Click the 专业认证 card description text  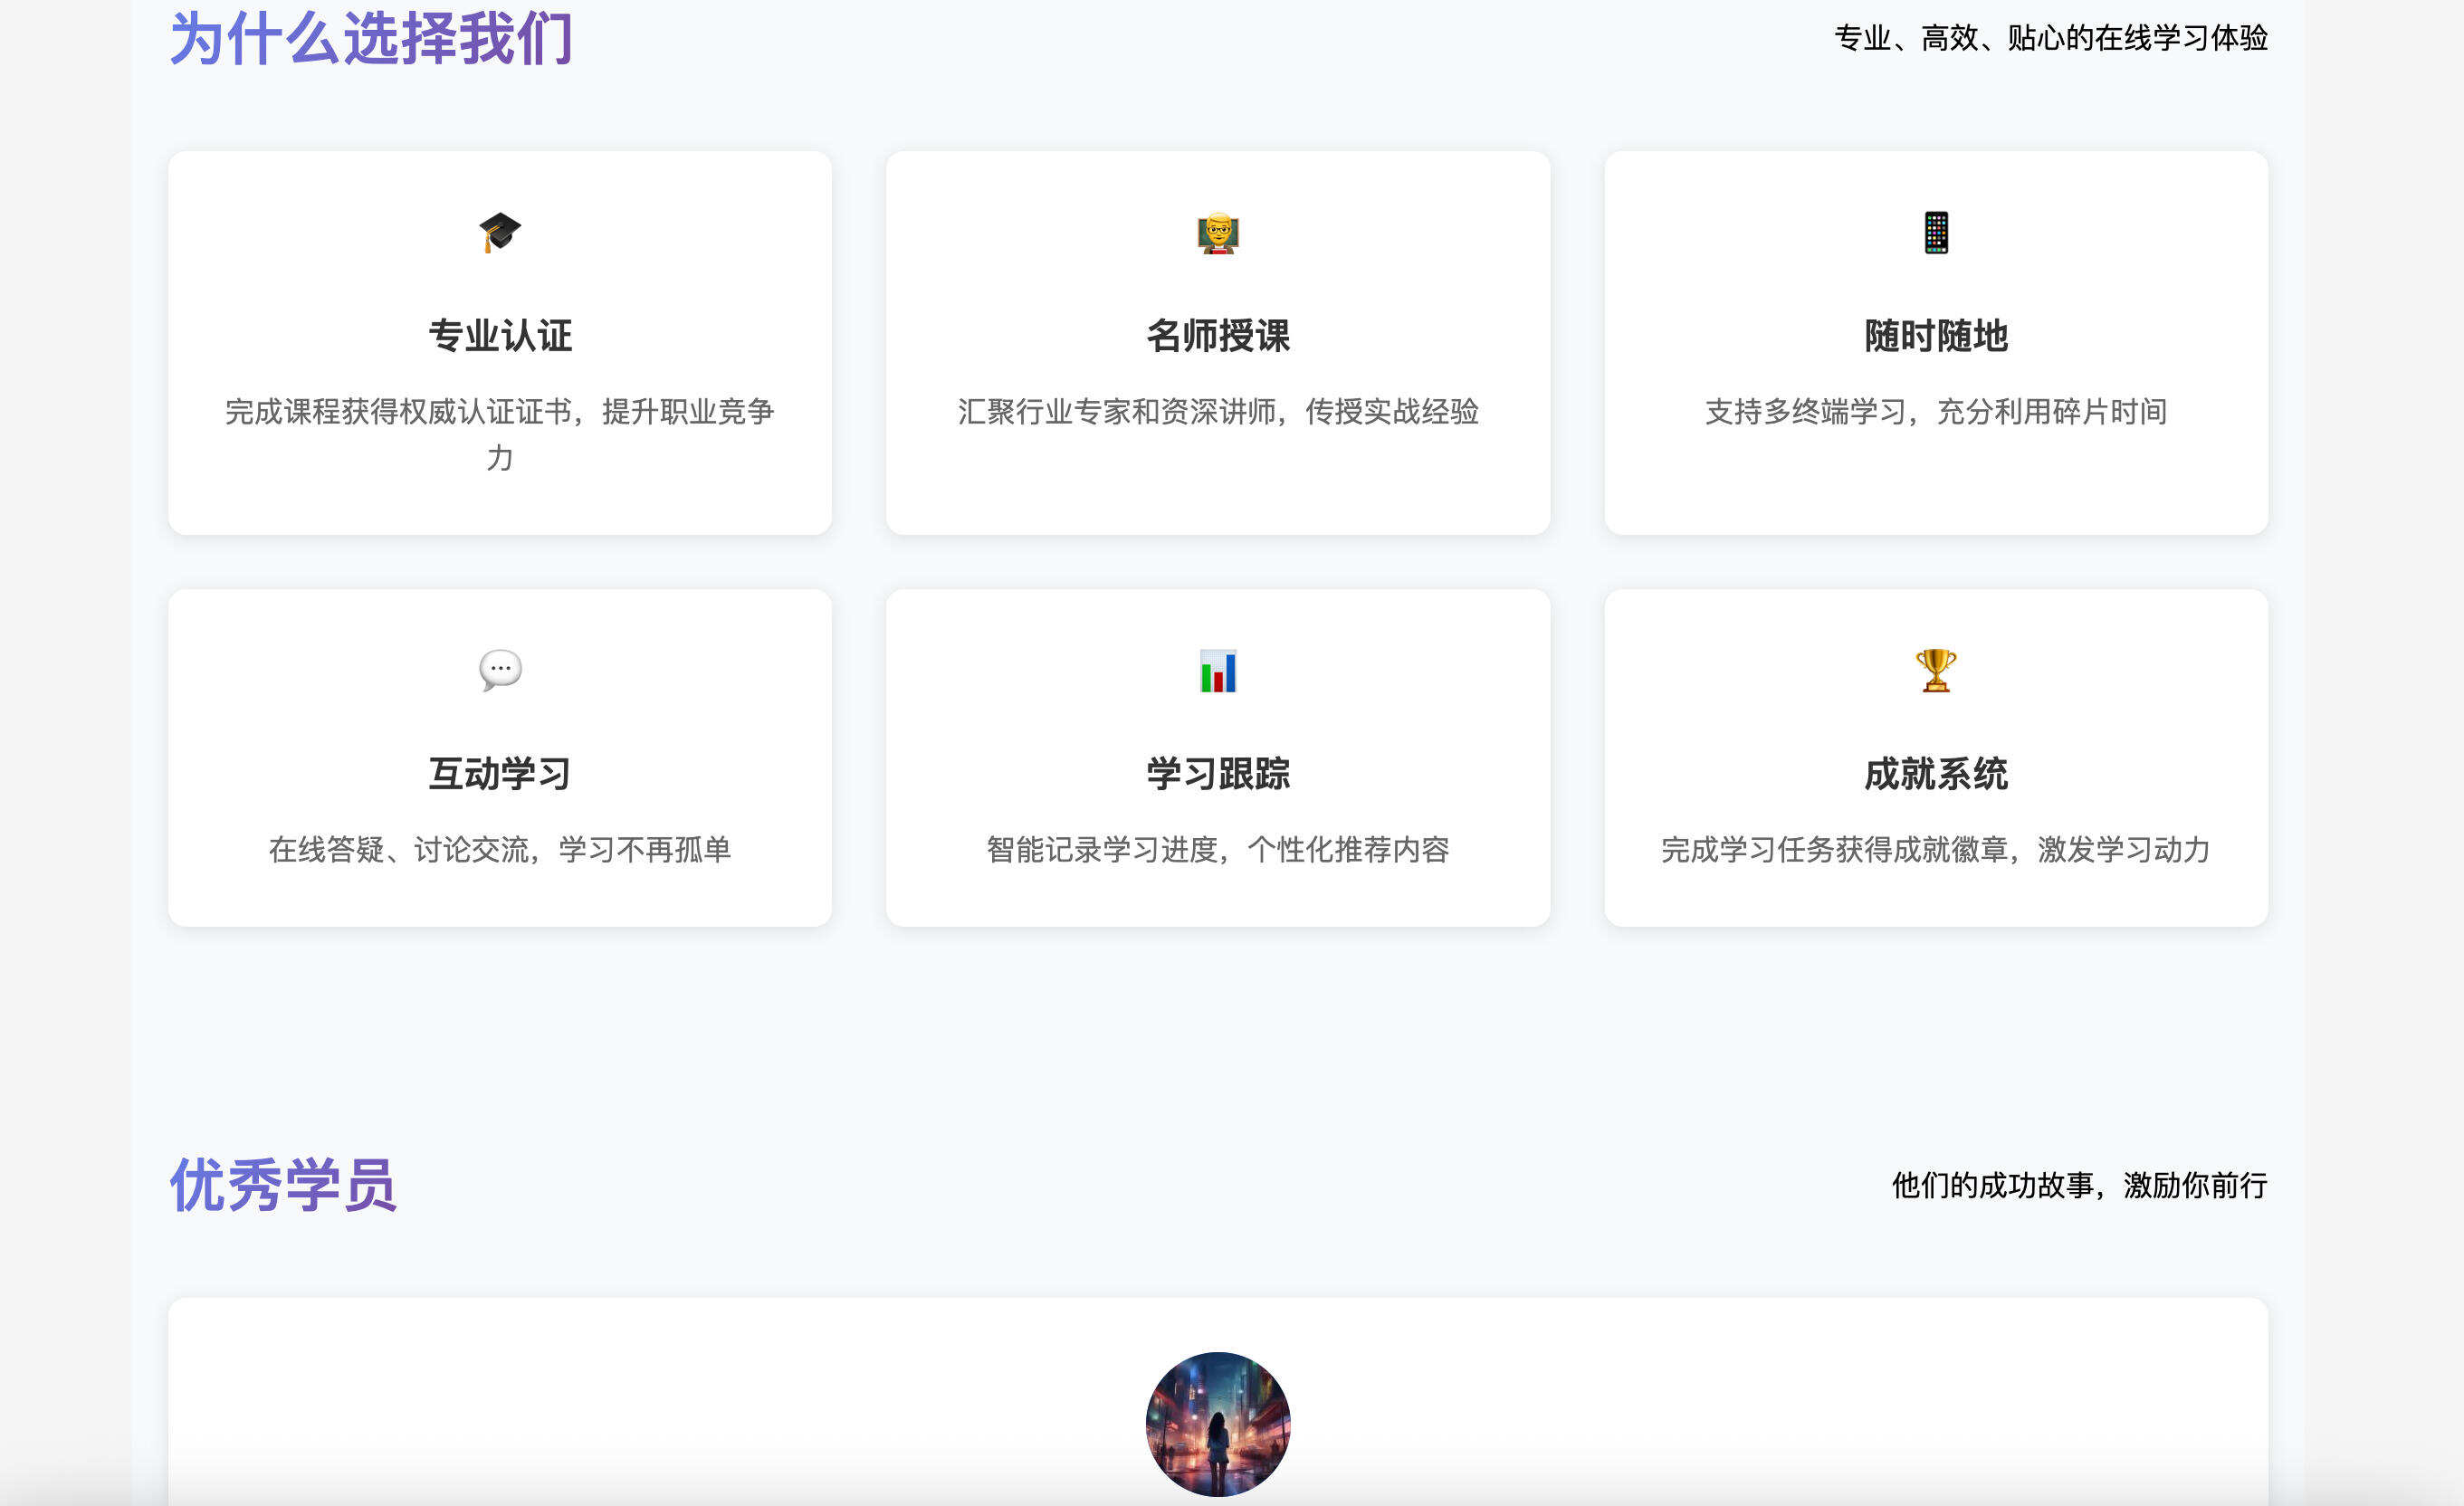coord(500,435)
